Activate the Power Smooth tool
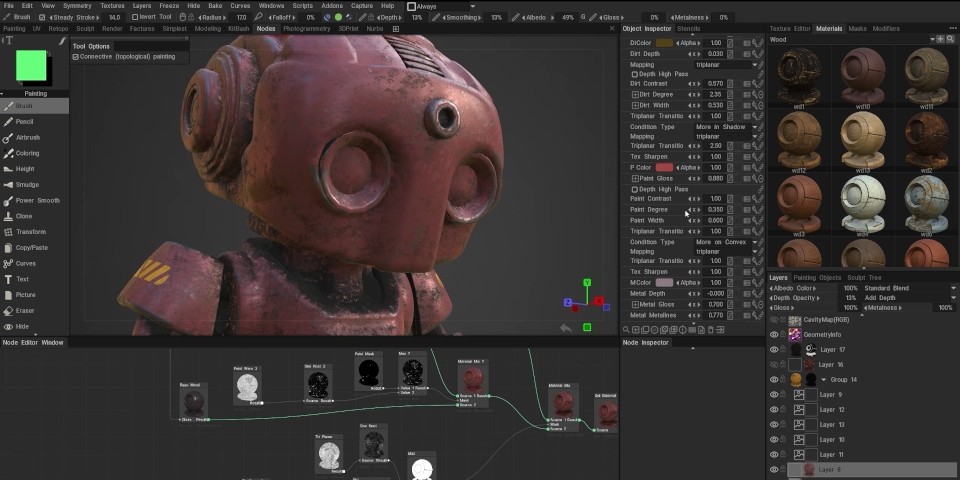The height and width of the screenshot is (480, 960). point(34,200)
